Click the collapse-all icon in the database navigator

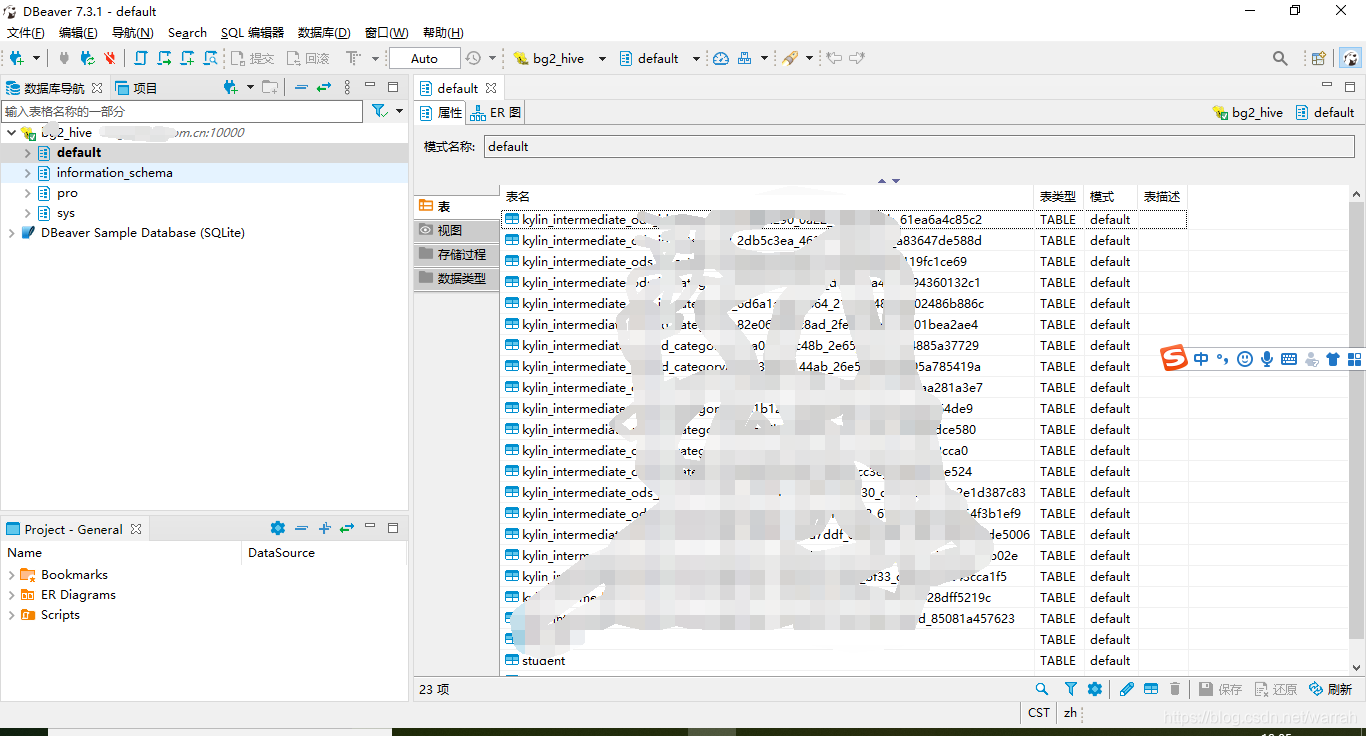coord(301,88)
